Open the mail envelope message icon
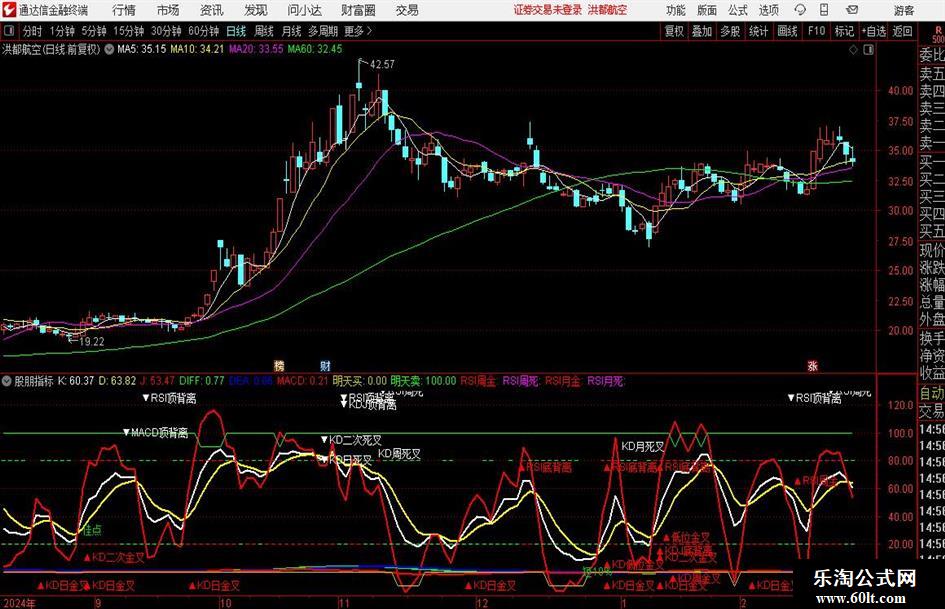945x609 pixels. (x=852, y=10)
